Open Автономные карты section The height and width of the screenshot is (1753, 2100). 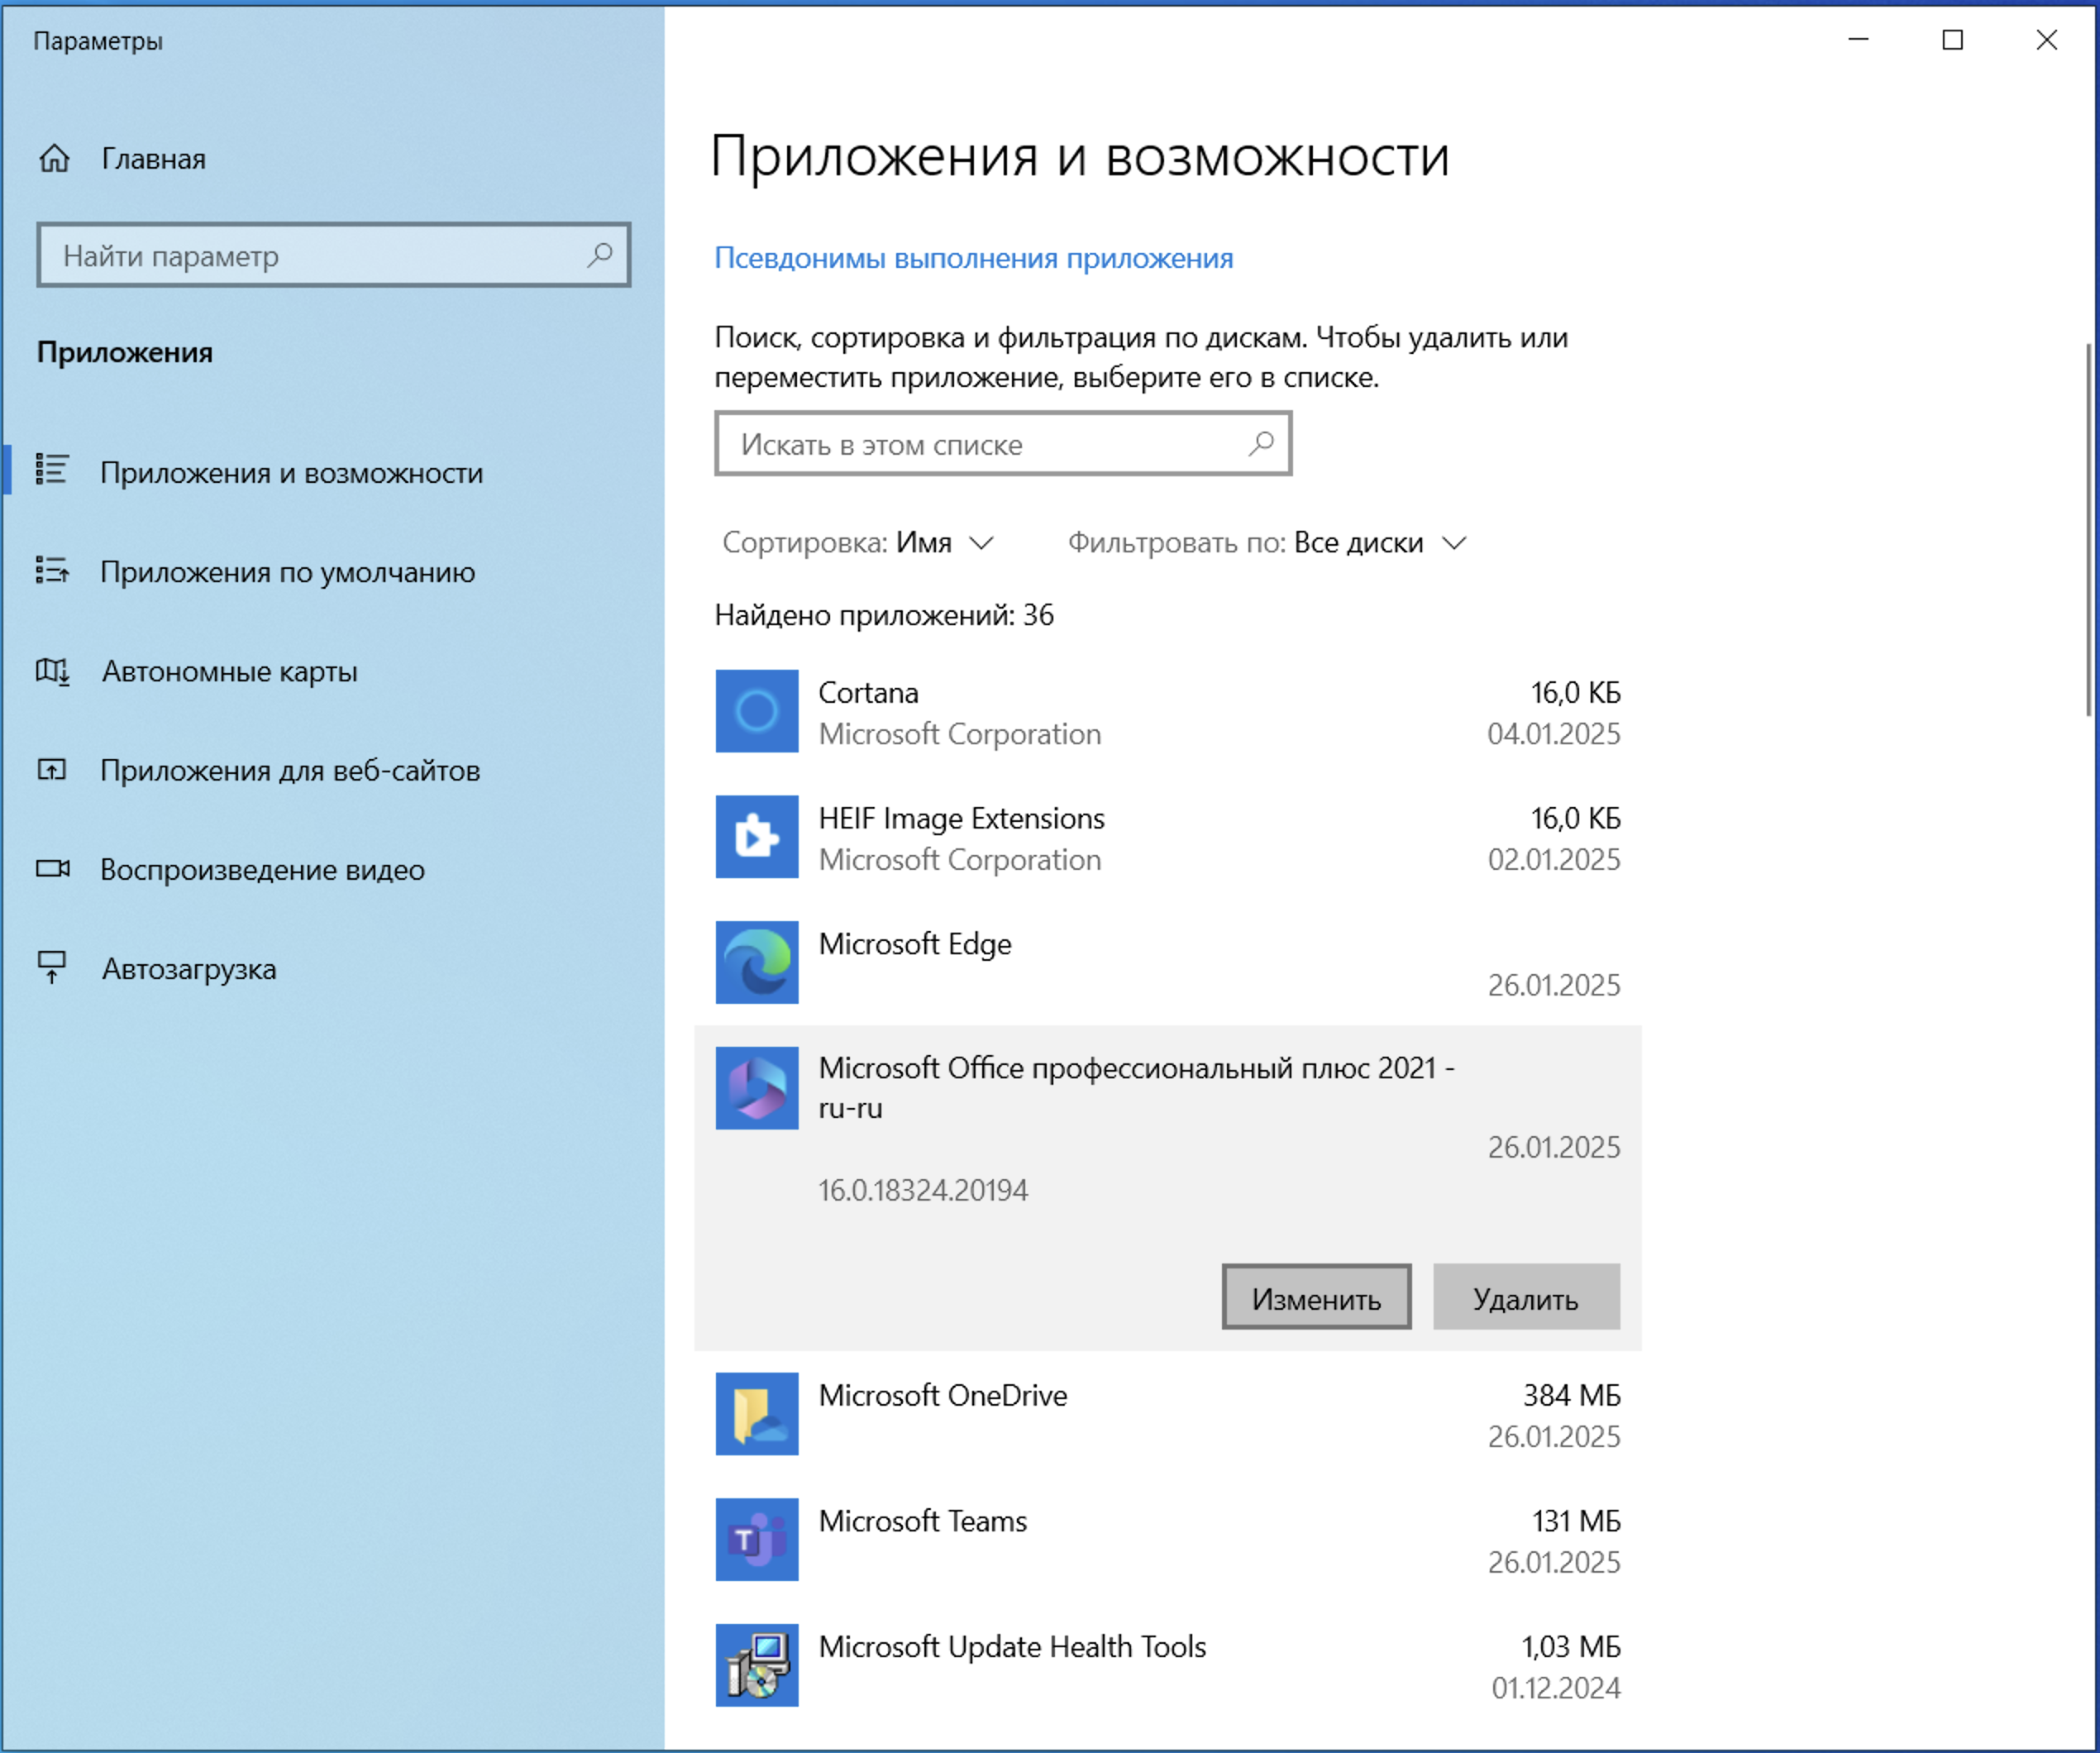click(332, 671)
